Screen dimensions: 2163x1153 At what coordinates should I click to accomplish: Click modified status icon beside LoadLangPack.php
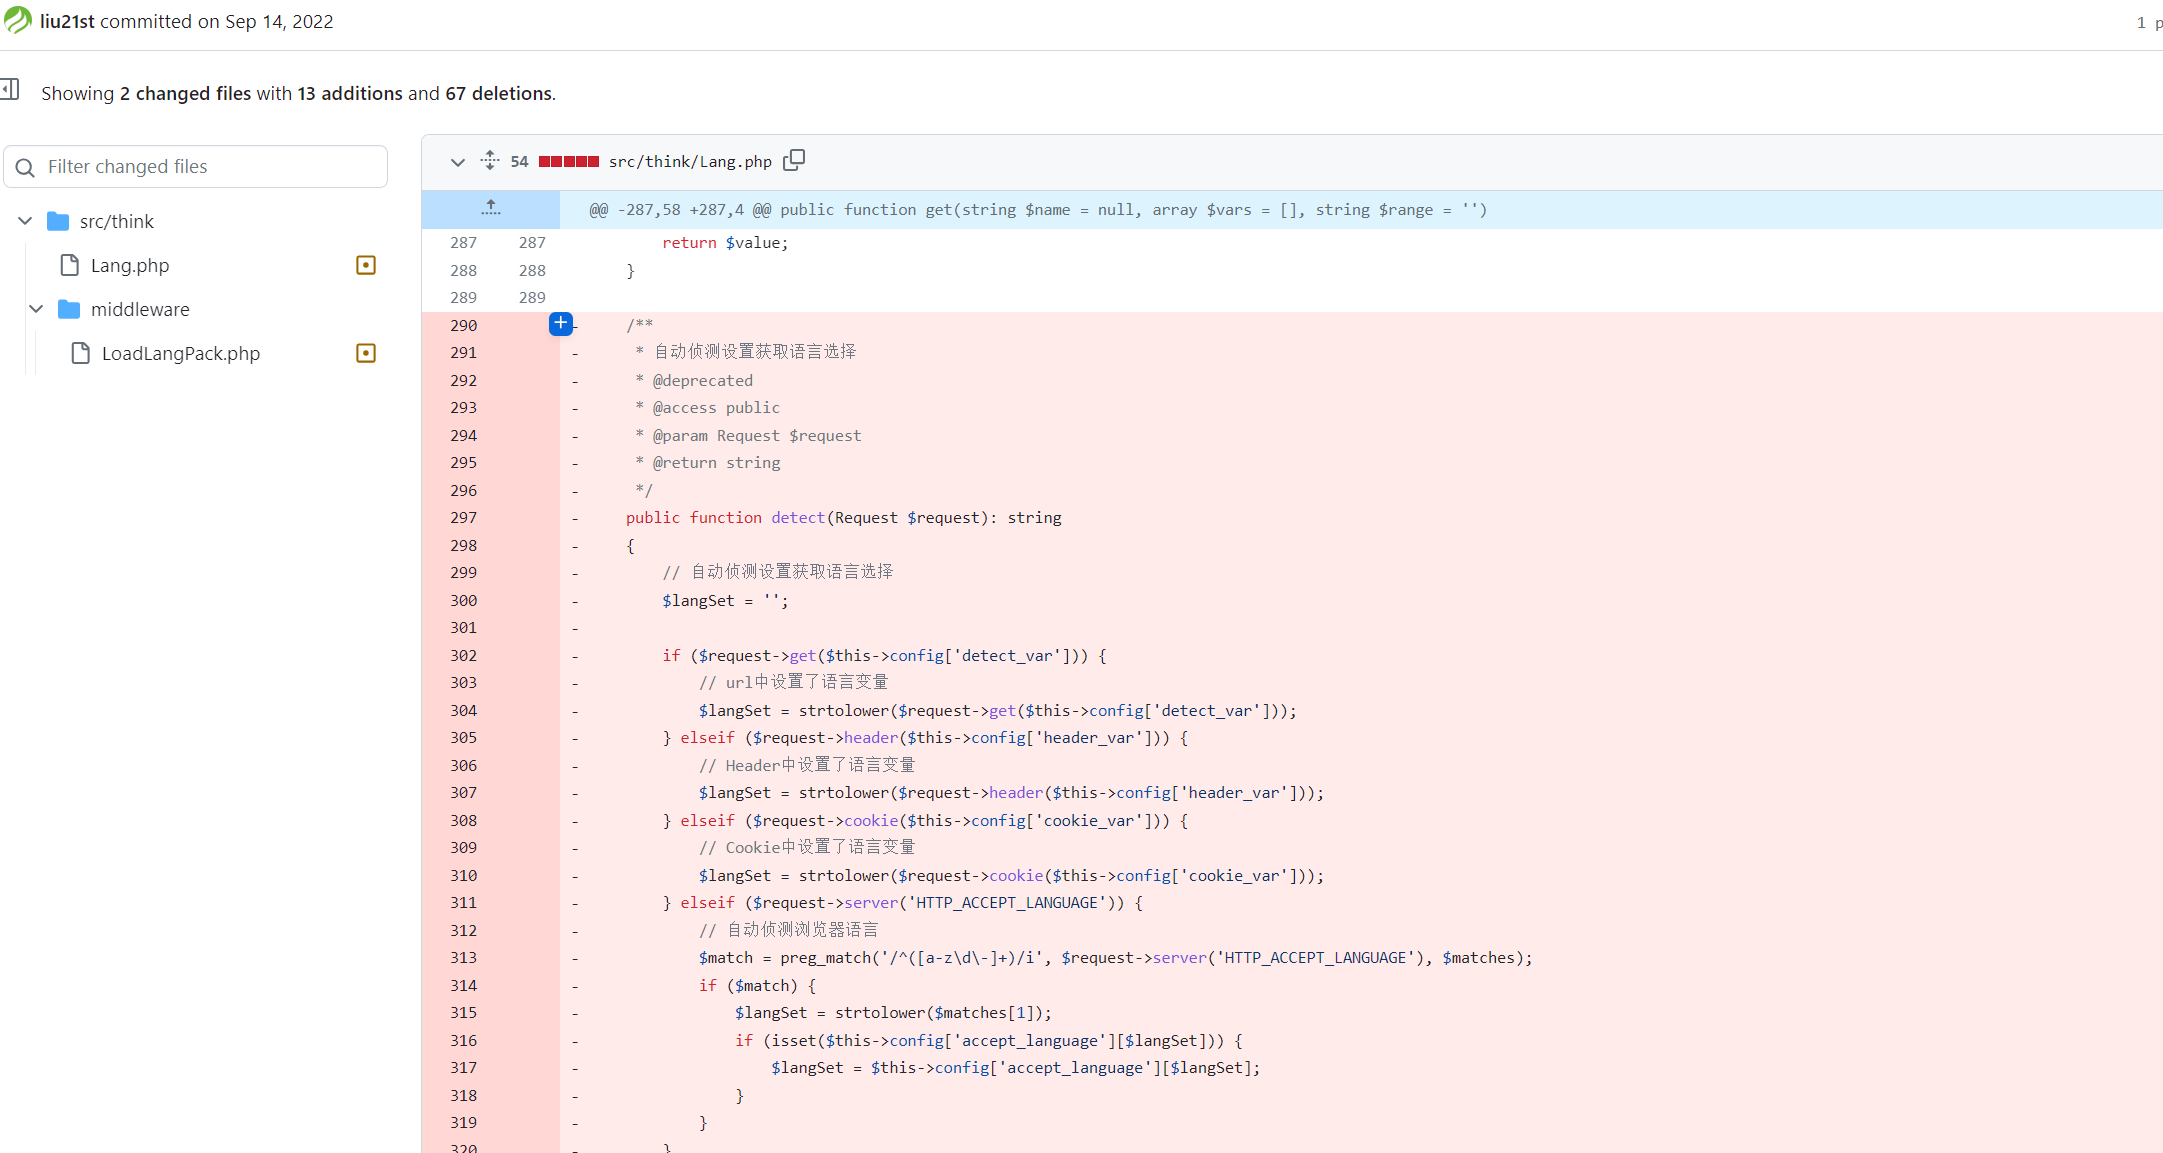click(x=366, y=353)
